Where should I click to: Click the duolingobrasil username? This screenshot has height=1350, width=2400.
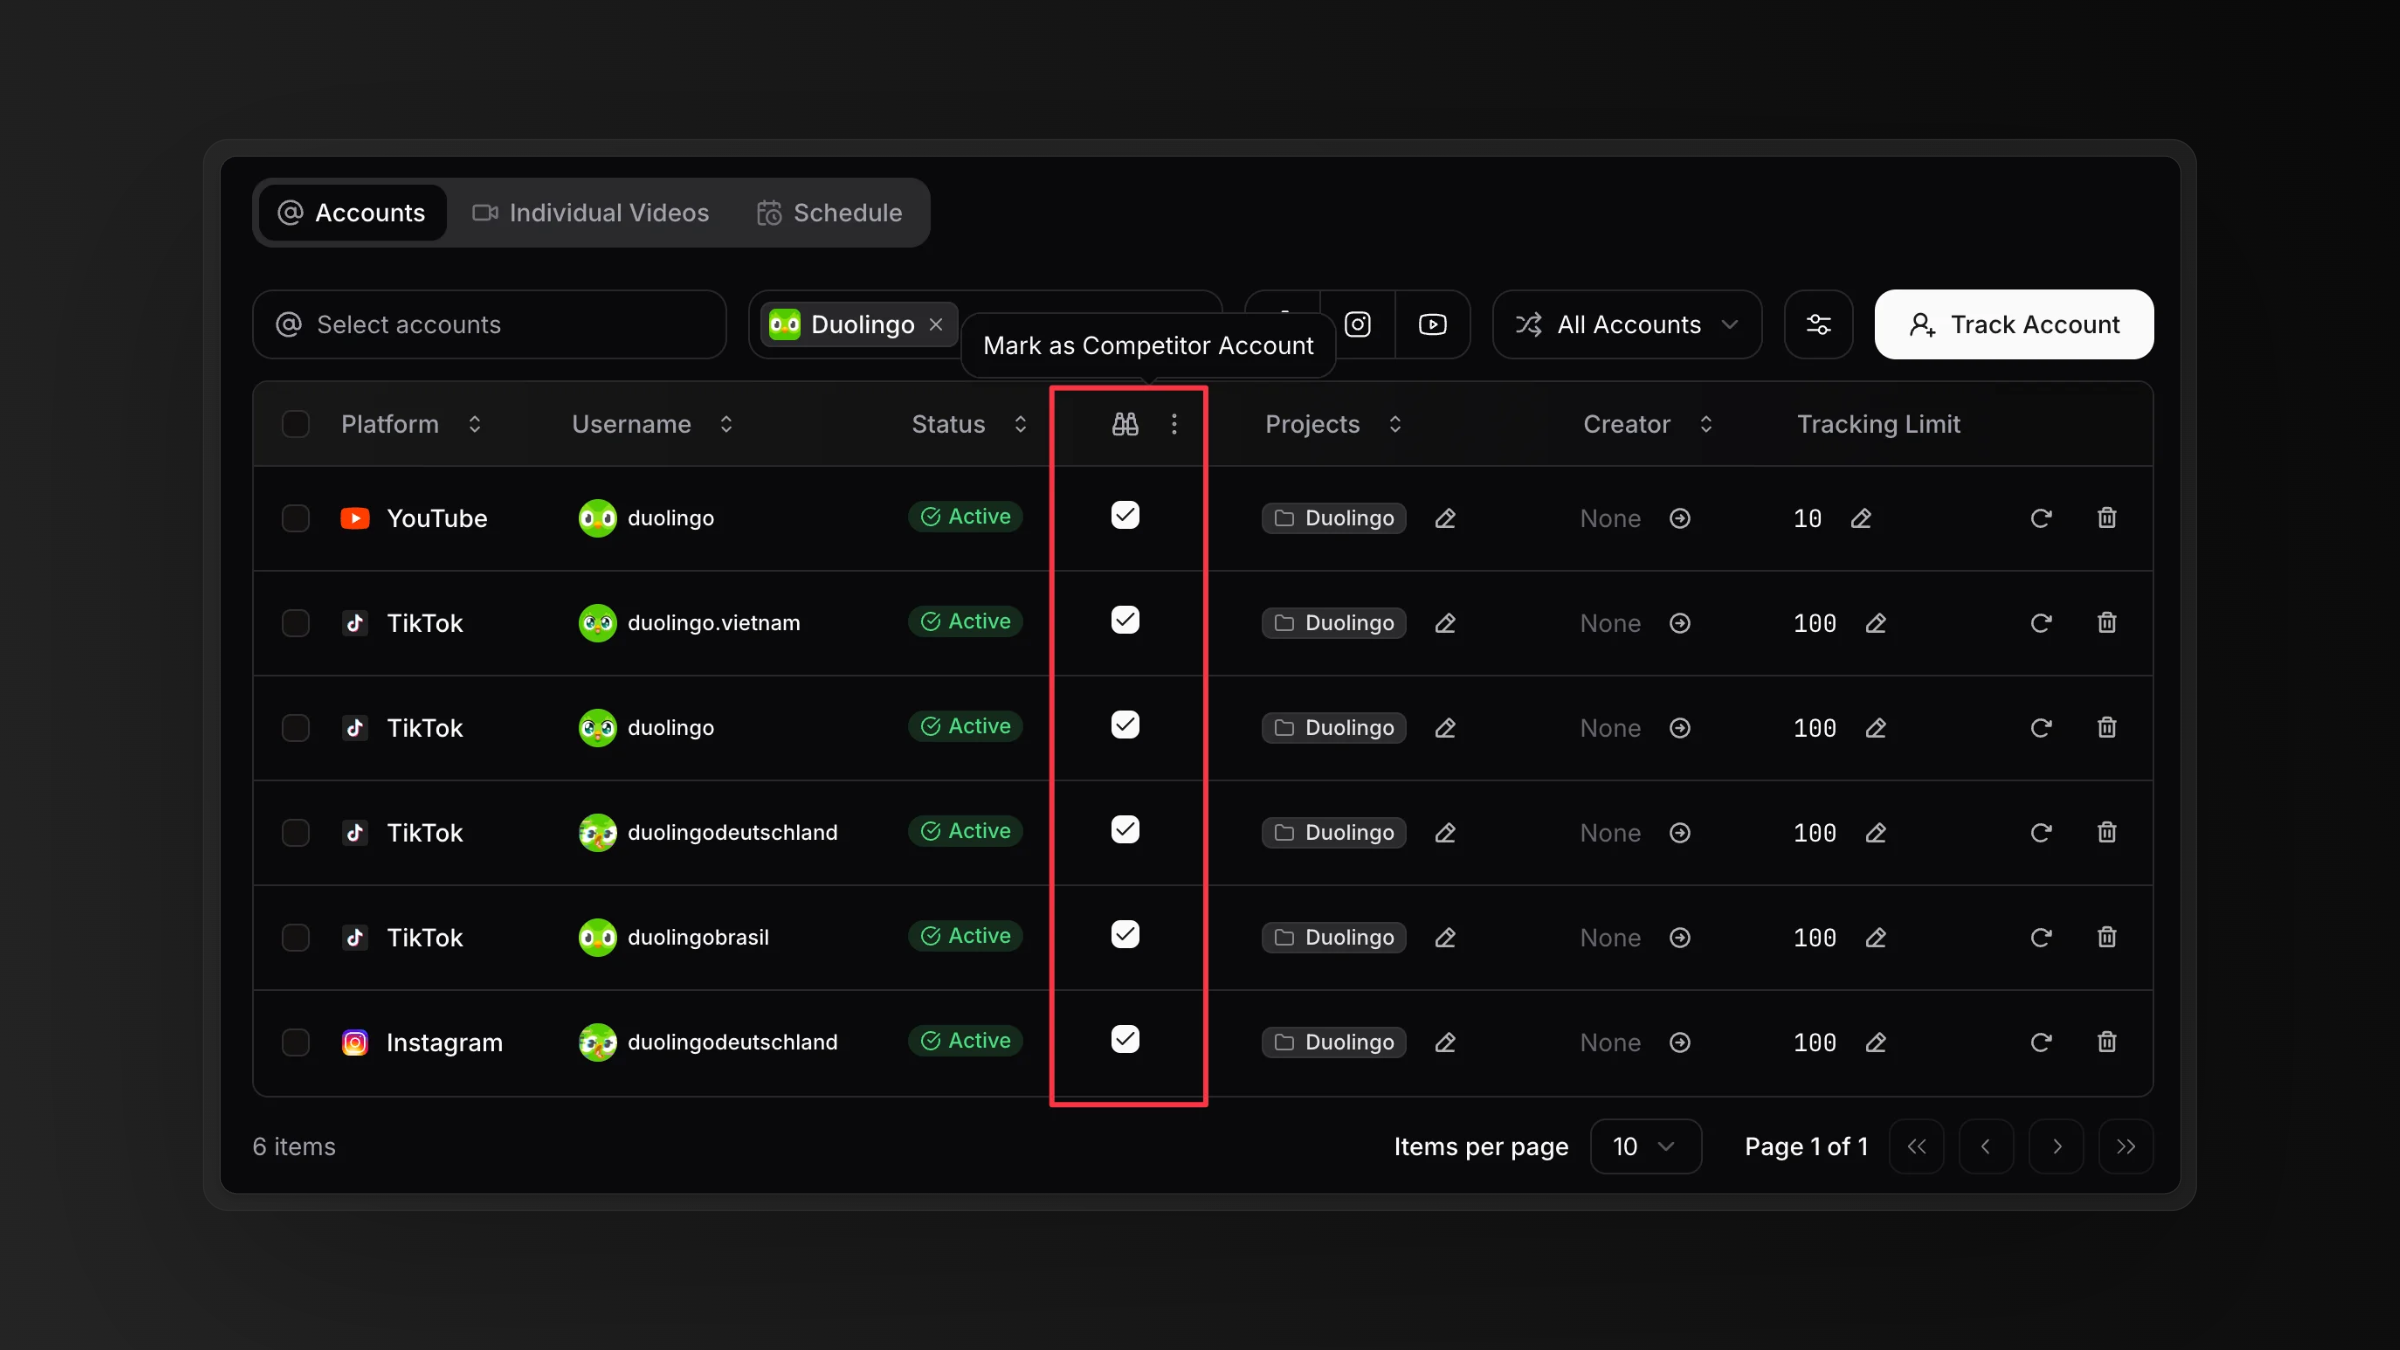click(x=698, y=937)
